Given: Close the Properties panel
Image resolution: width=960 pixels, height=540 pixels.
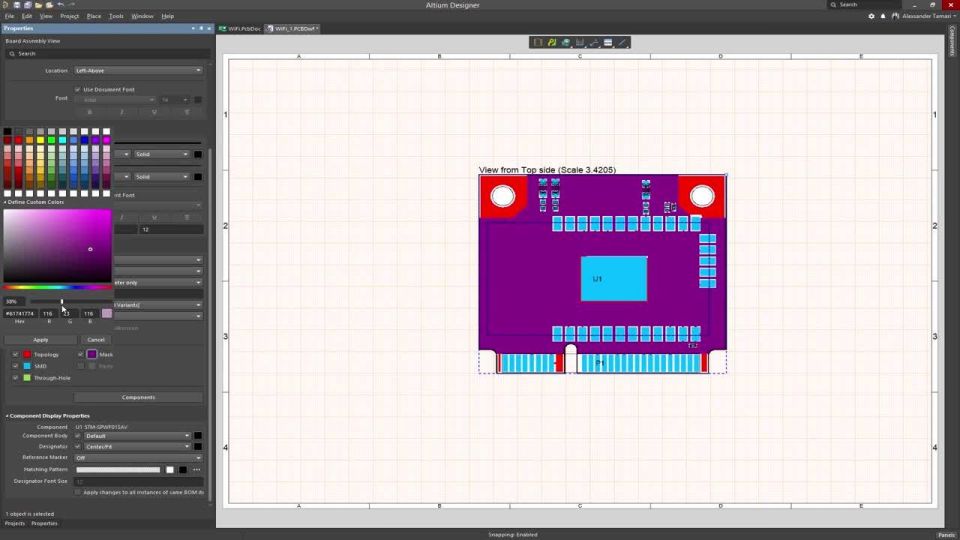Looking at the screenshot, I should tap(209, 28).
